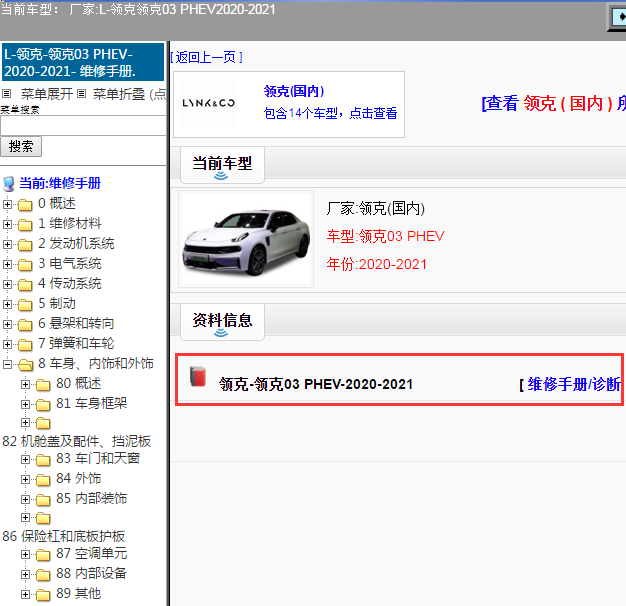Image resolution: width=626 pixels, height=606 pixels.
Task: Click folder icon for 7 弹簧和车轮
Action: 25,345
